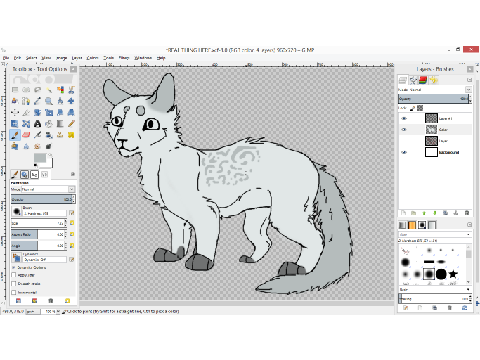Select the Move tool
The height and width of the screenshot is (360, 480).
(x=71, y=101)
